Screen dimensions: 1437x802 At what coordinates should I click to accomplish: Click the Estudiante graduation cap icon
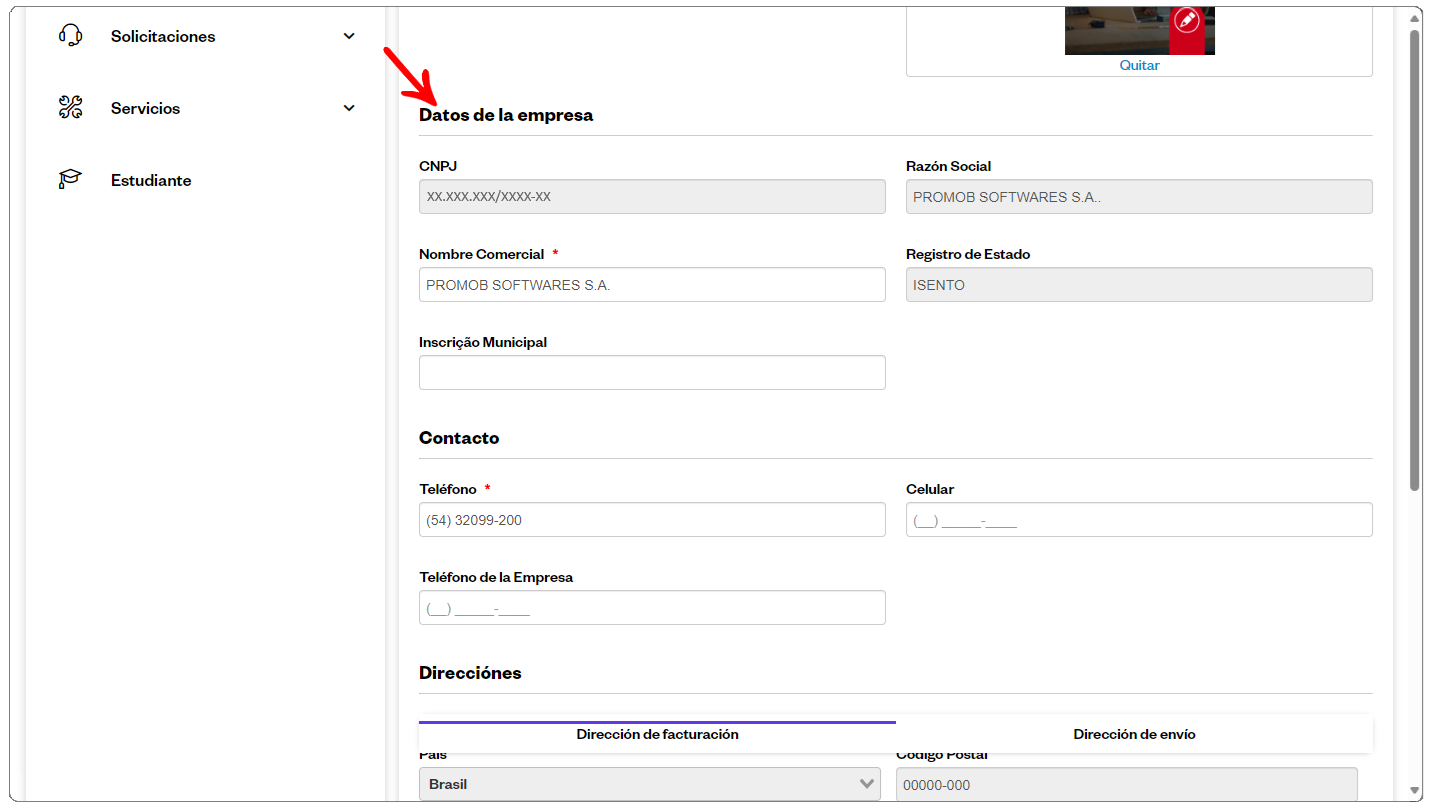[70, 180]
